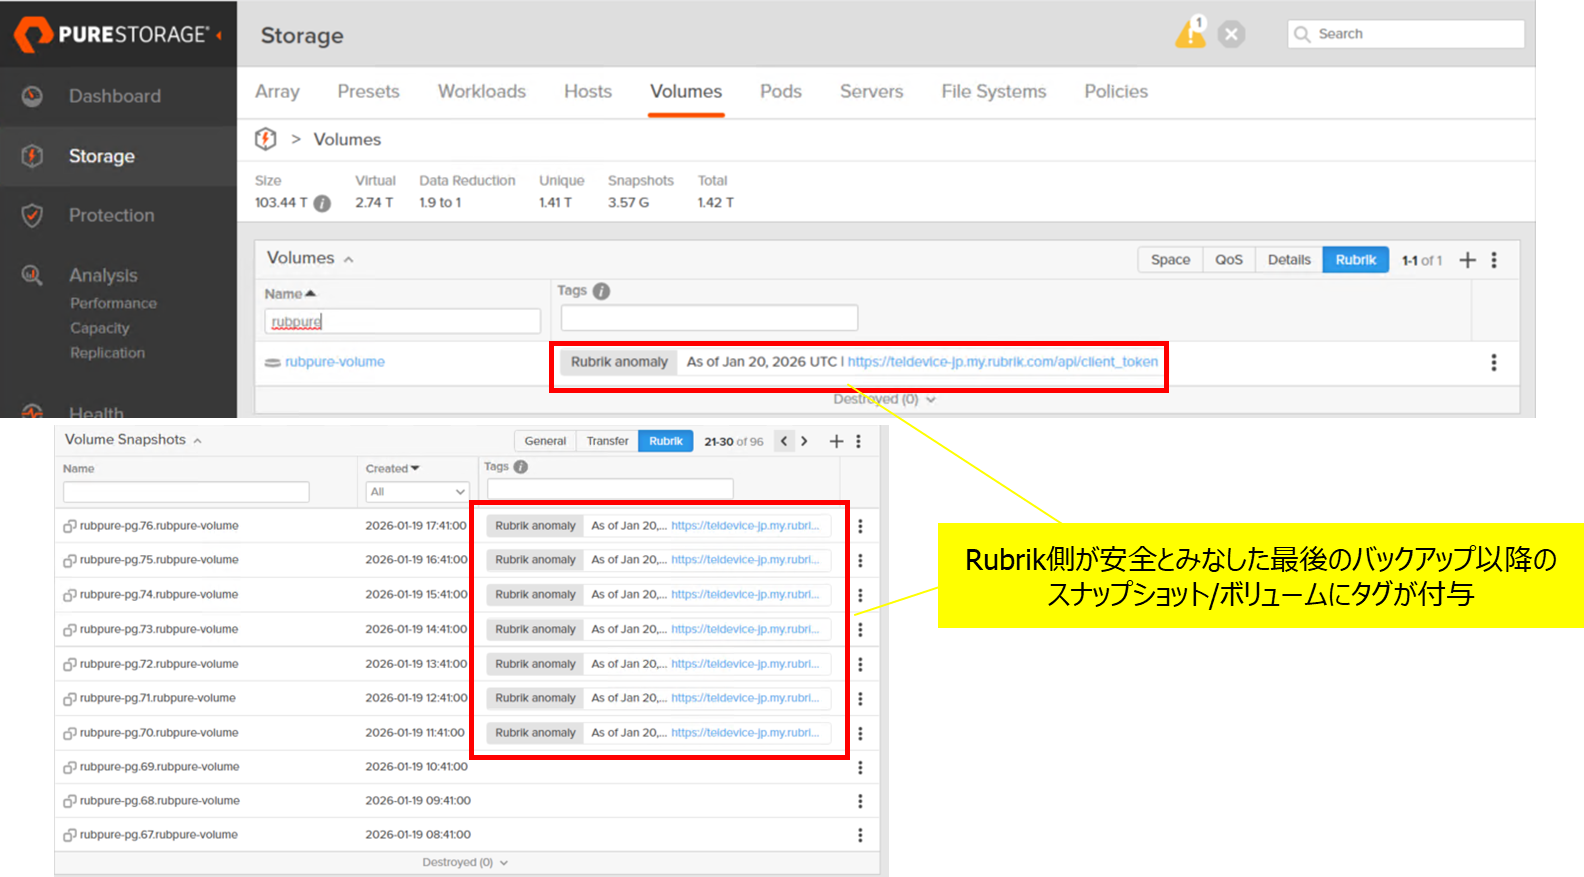Click the Size info icon
This screenshot has width=1584, height=877.
point(322,203)
